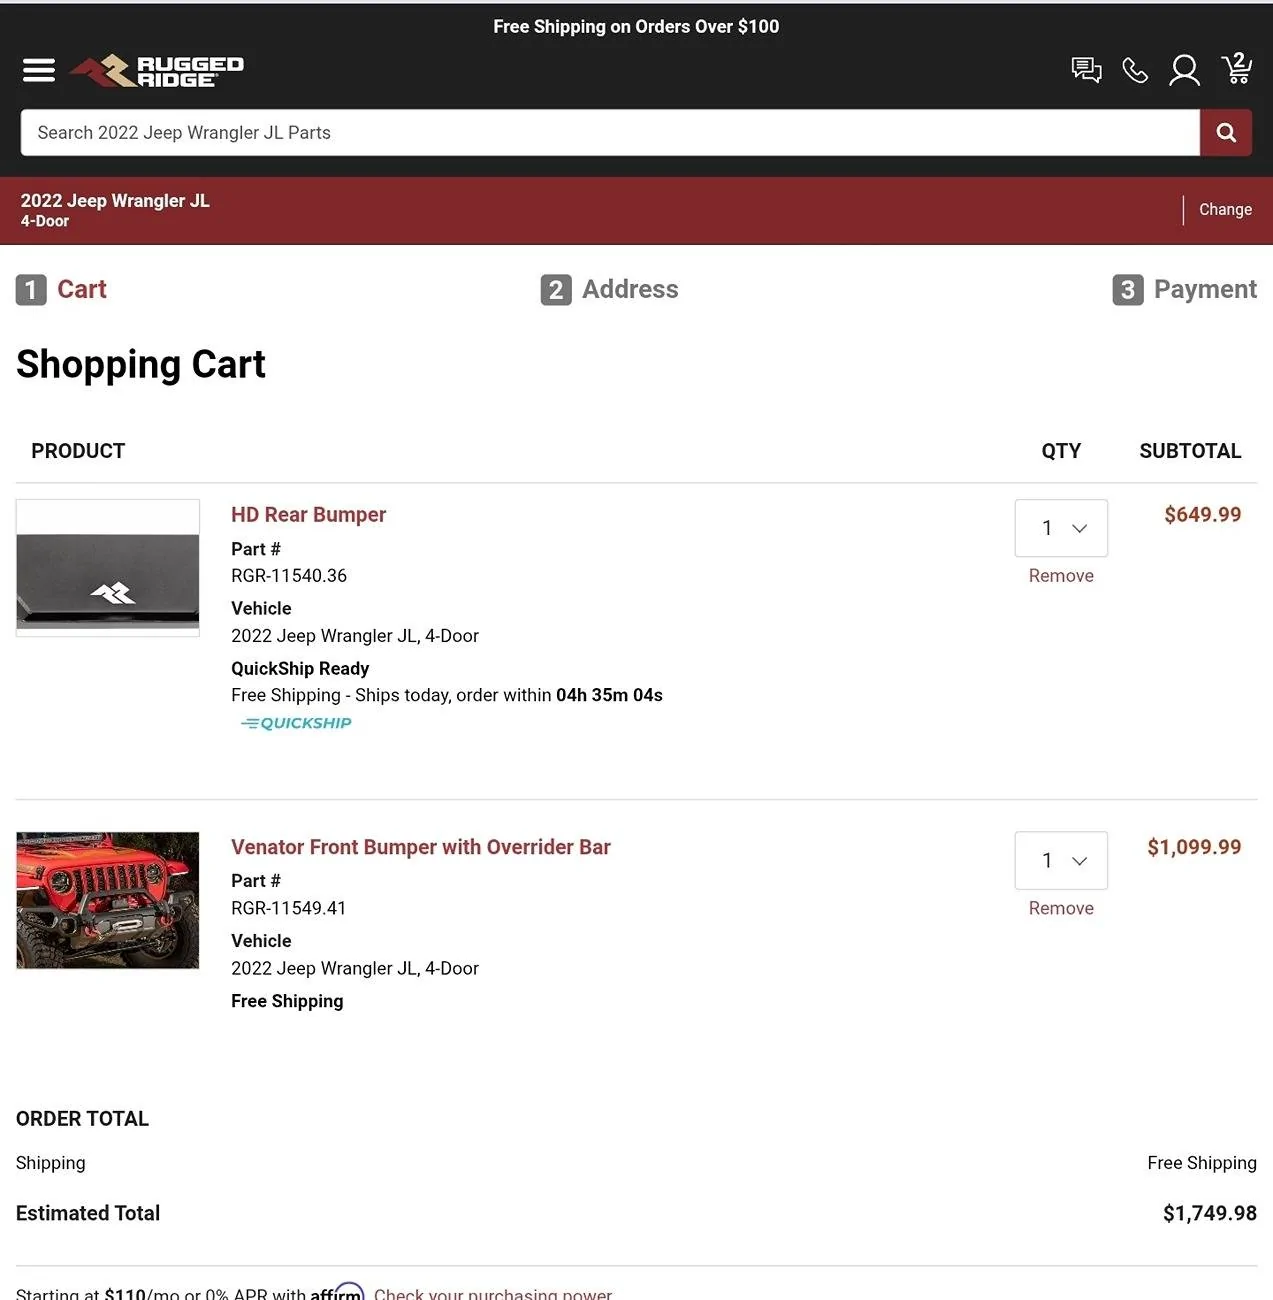Open Venator Front Bumper quantity dropdown
Viewport: 1273px width, 1300px height.
(x=1061, y=860)
